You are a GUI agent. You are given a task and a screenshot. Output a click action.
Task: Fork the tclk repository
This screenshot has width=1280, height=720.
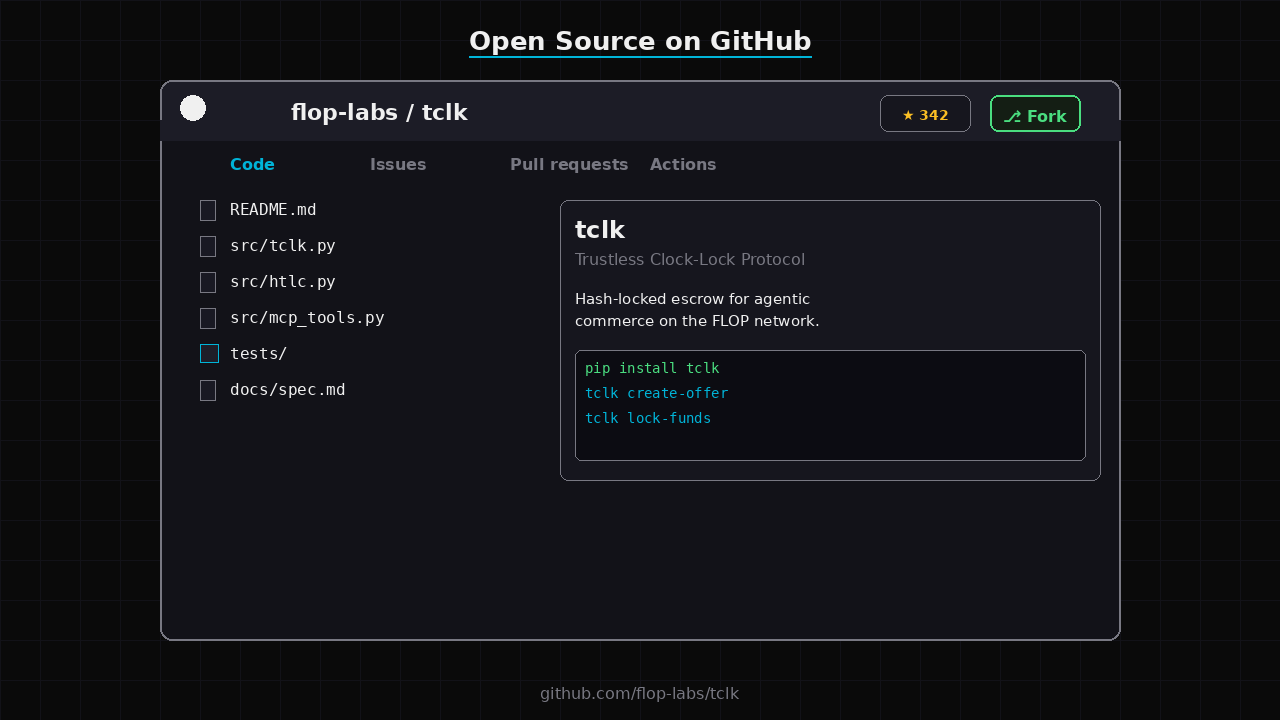click(x=1035, y=114)
